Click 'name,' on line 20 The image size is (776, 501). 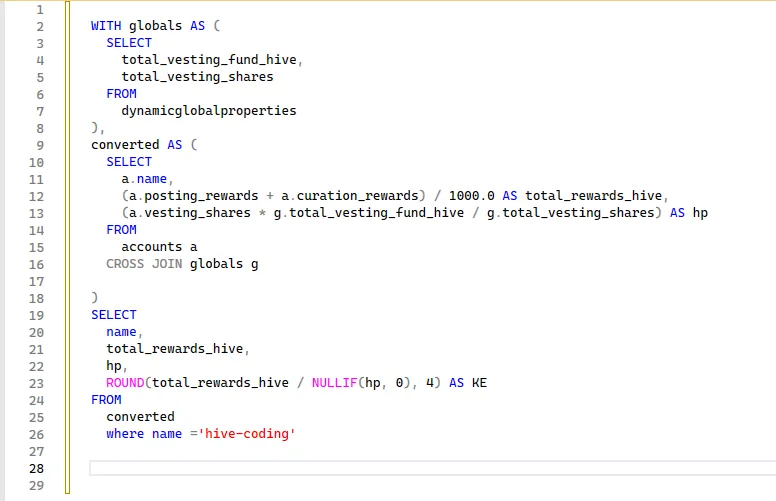coord(124,332)
